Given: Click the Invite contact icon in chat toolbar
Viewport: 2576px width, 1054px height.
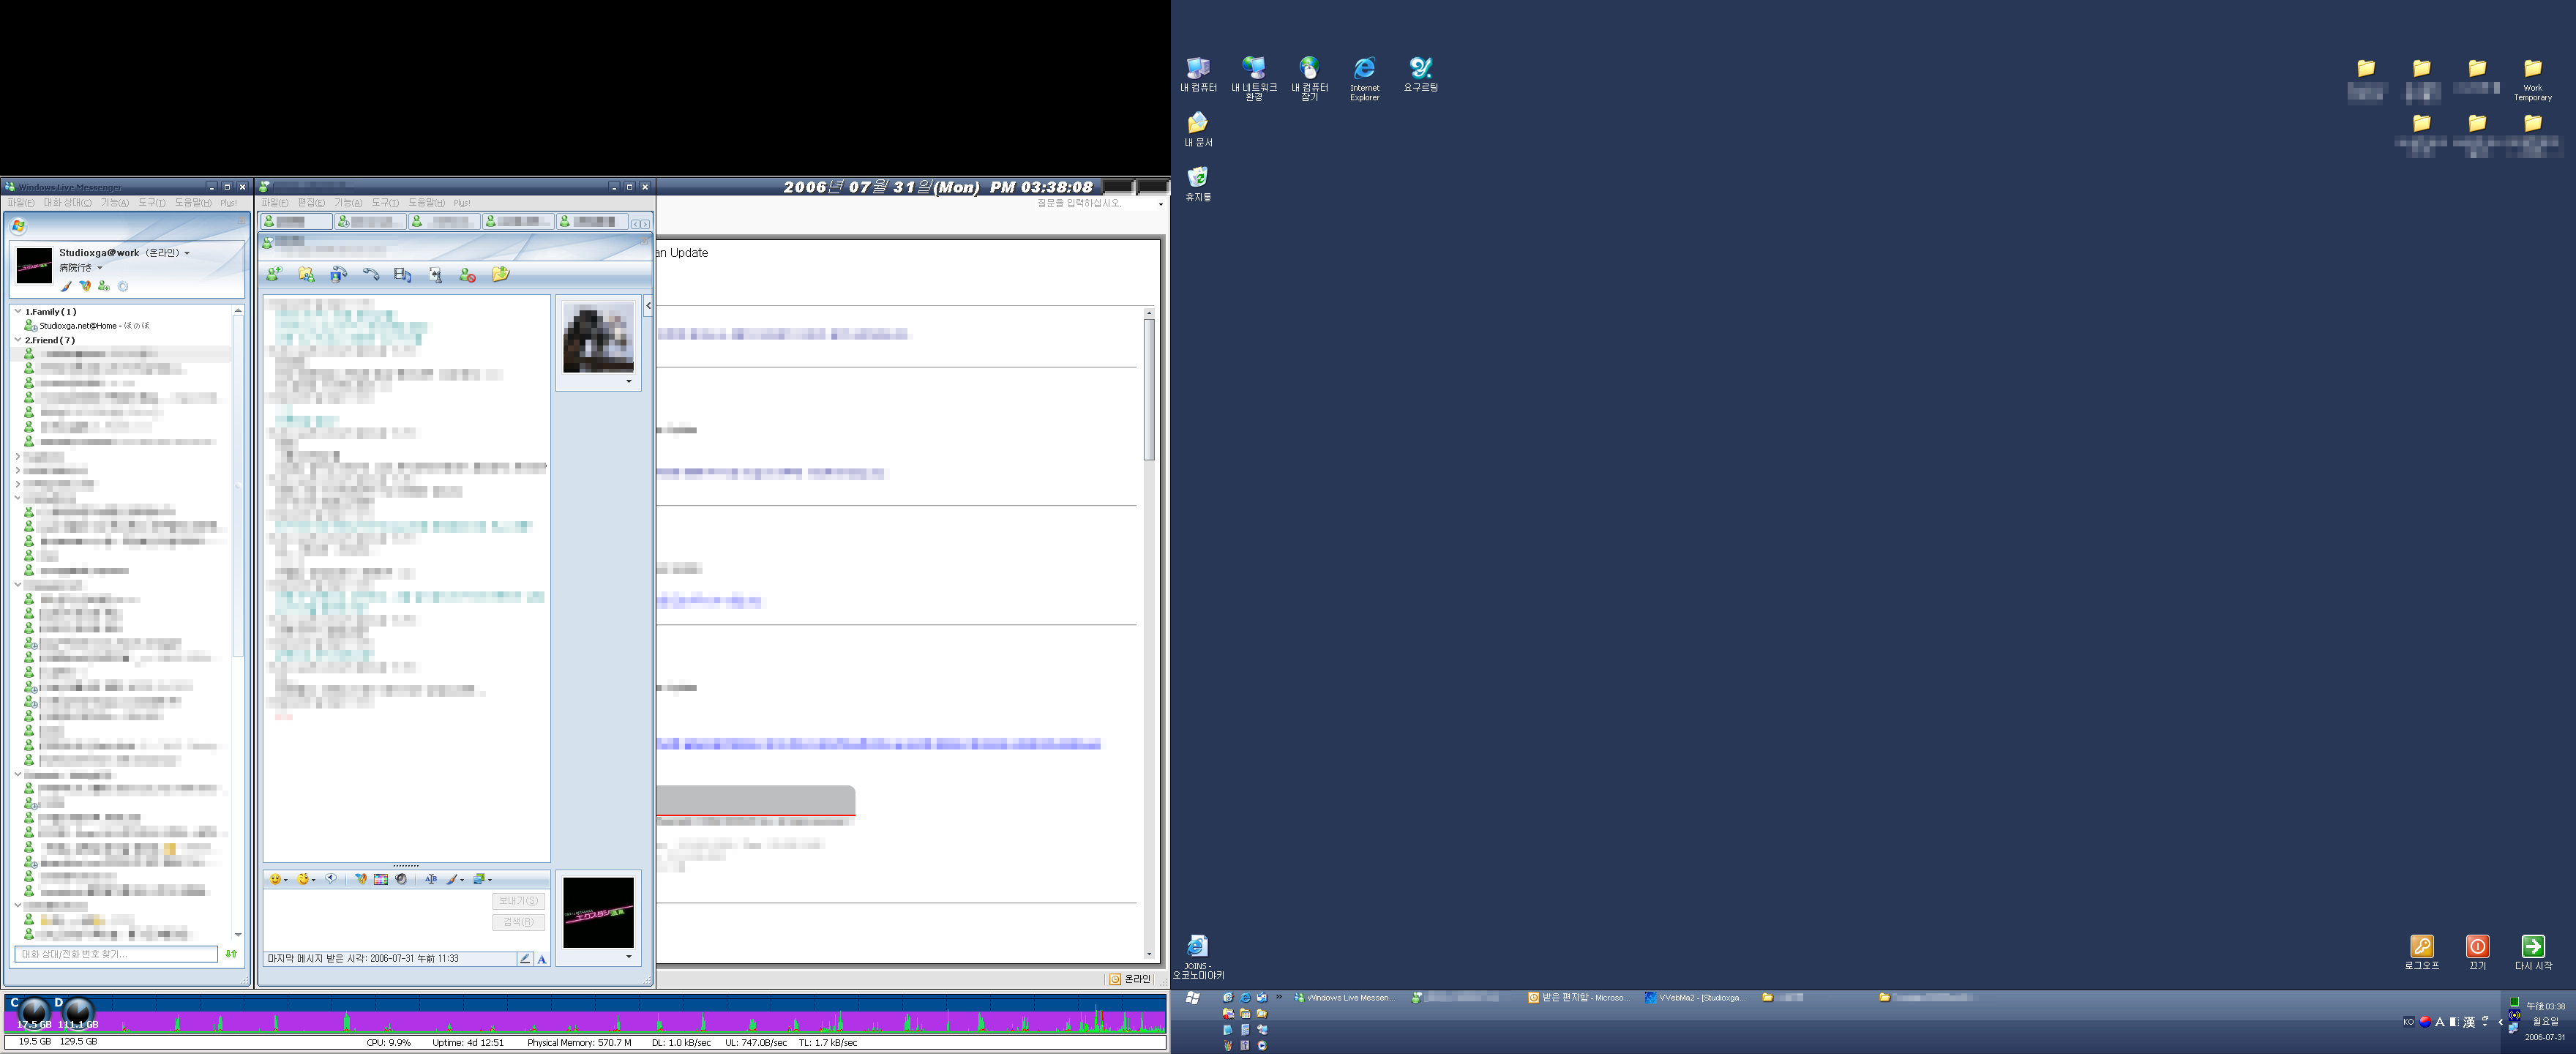Looking at the screenshot, I should (x=274, y=274).
